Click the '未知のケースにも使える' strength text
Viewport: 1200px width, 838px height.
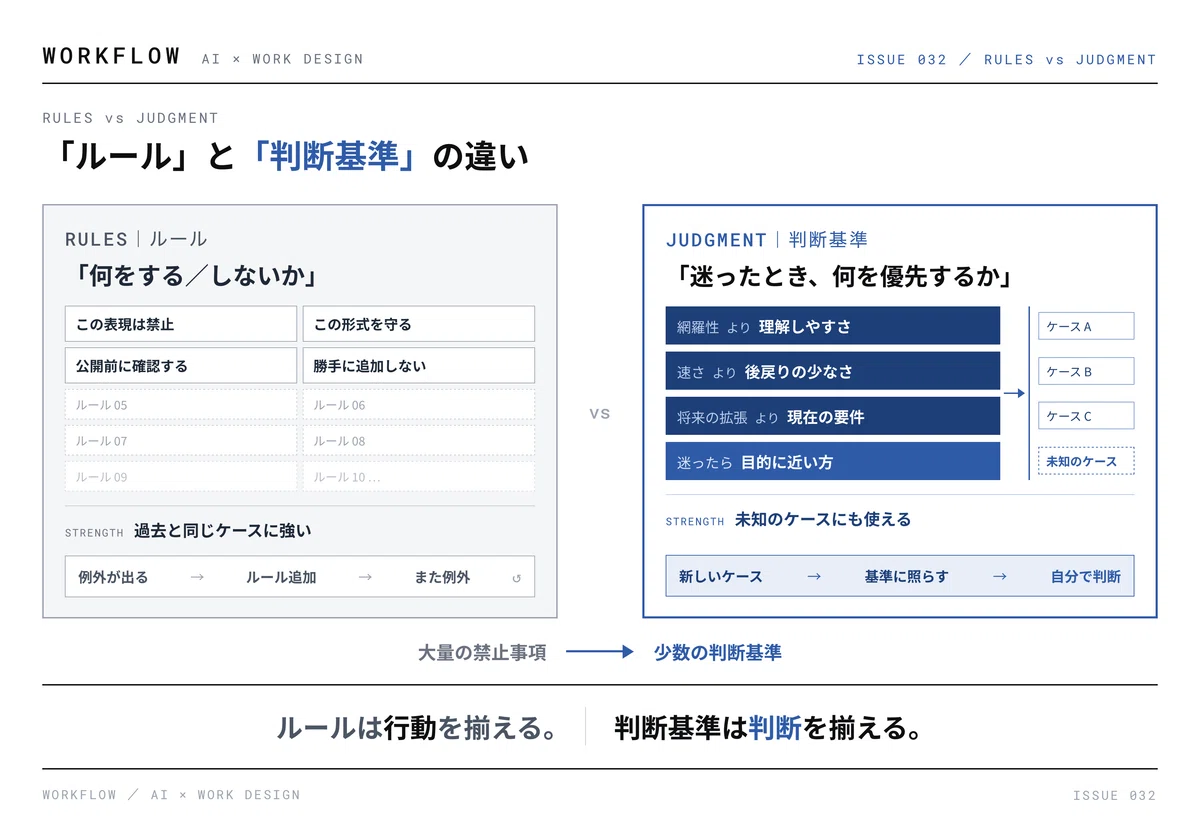click(823, 519)
